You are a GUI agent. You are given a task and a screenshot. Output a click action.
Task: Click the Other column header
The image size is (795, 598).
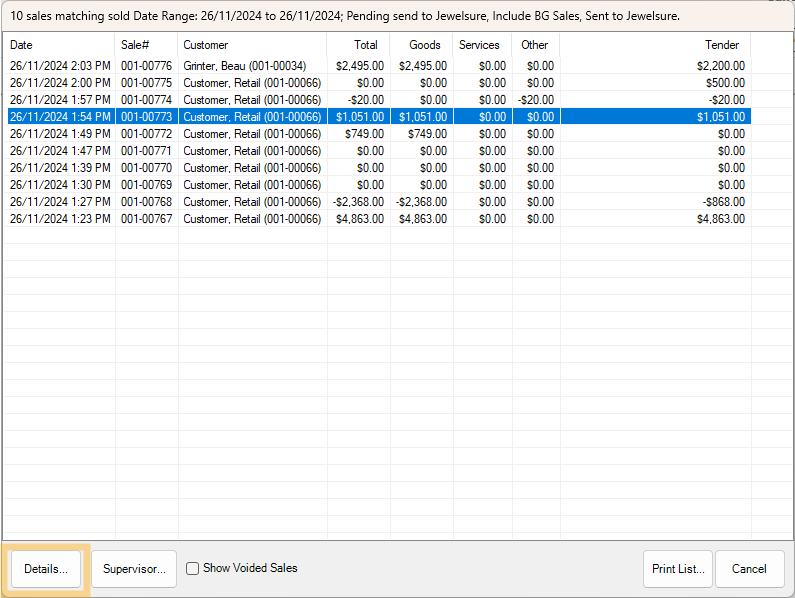coord(535,45)
